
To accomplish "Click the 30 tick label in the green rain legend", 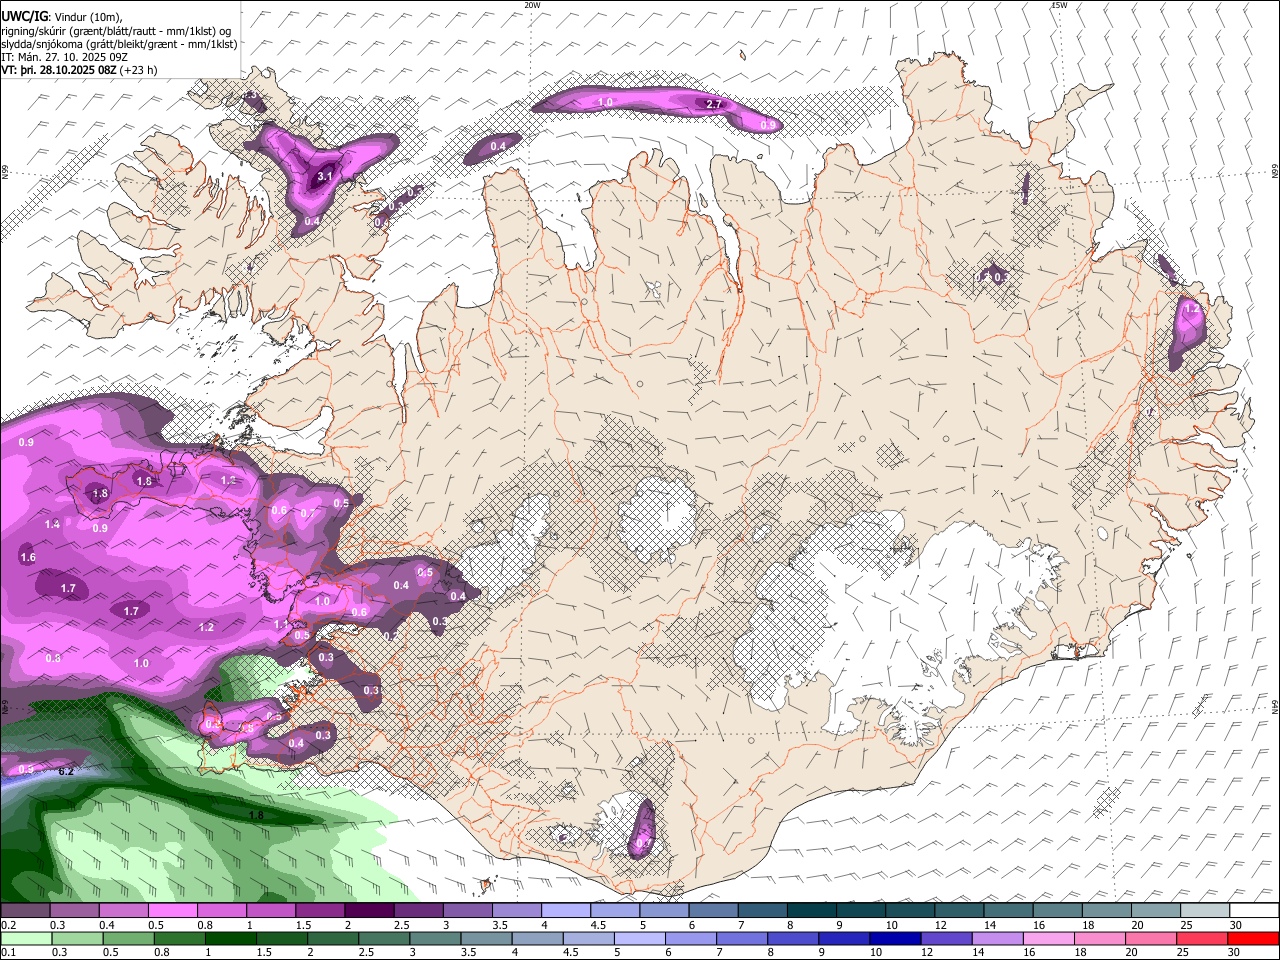I will pyautogui.click(x=1236, y=953).
